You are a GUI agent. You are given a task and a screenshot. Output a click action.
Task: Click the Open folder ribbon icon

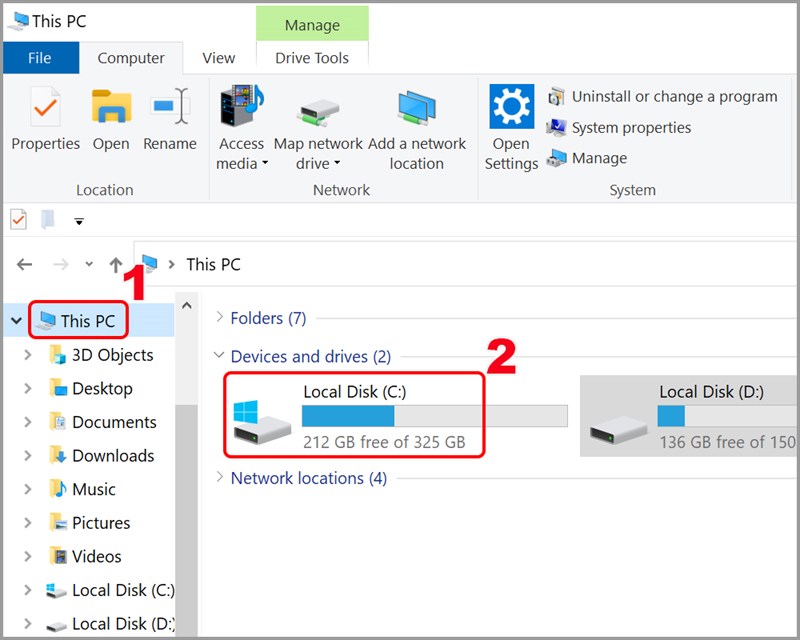click(x=111, y=107)
